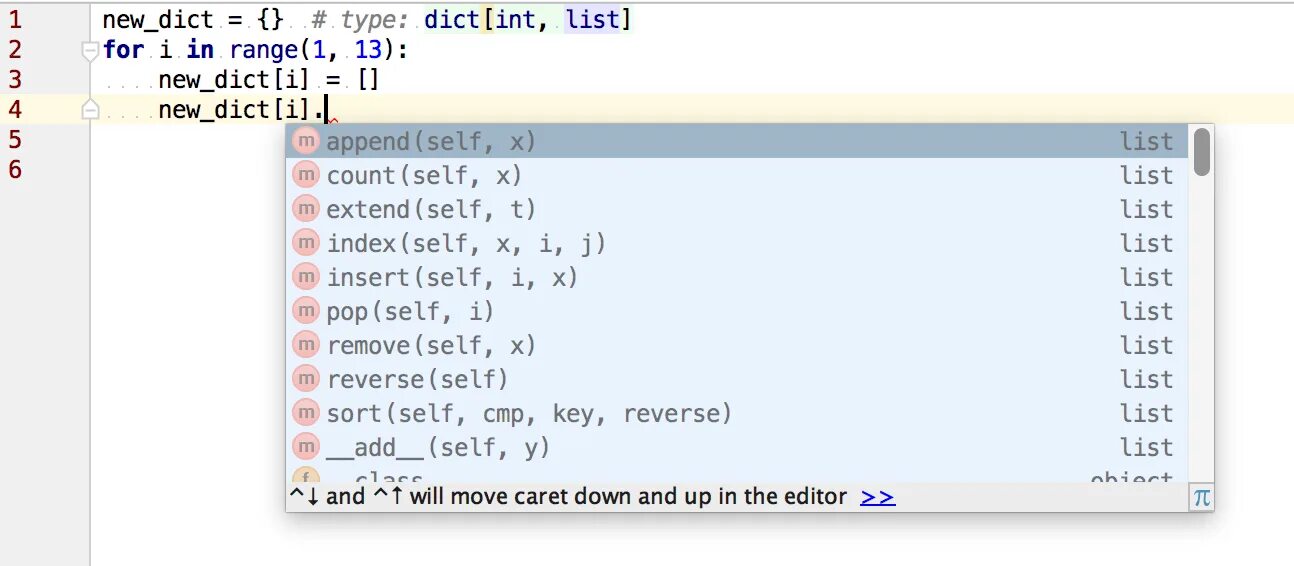1294x566 pixels.
Task: Click the method icon beside count
Action: tap(305, 176)
